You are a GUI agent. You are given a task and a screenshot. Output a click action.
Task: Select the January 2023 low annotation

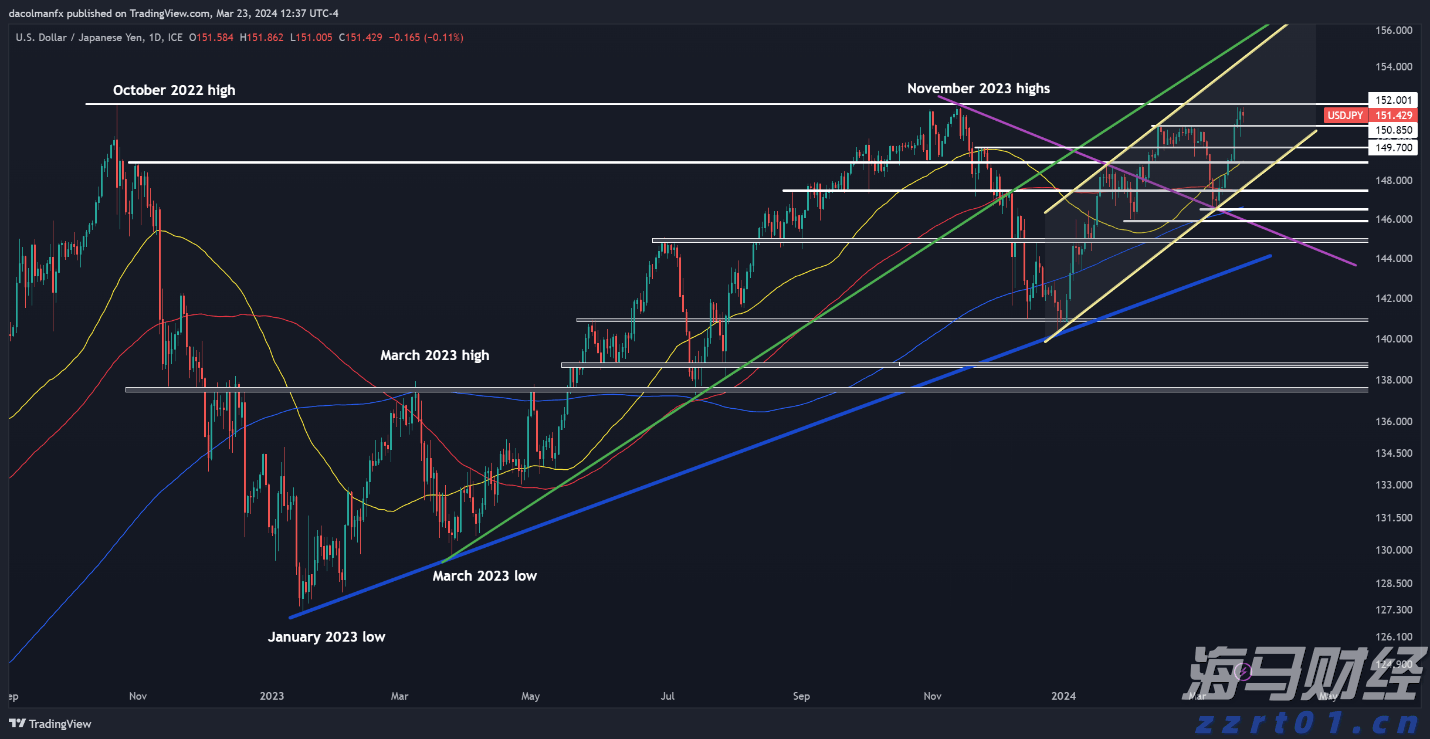pyautogui.click(x=326, y=636)
